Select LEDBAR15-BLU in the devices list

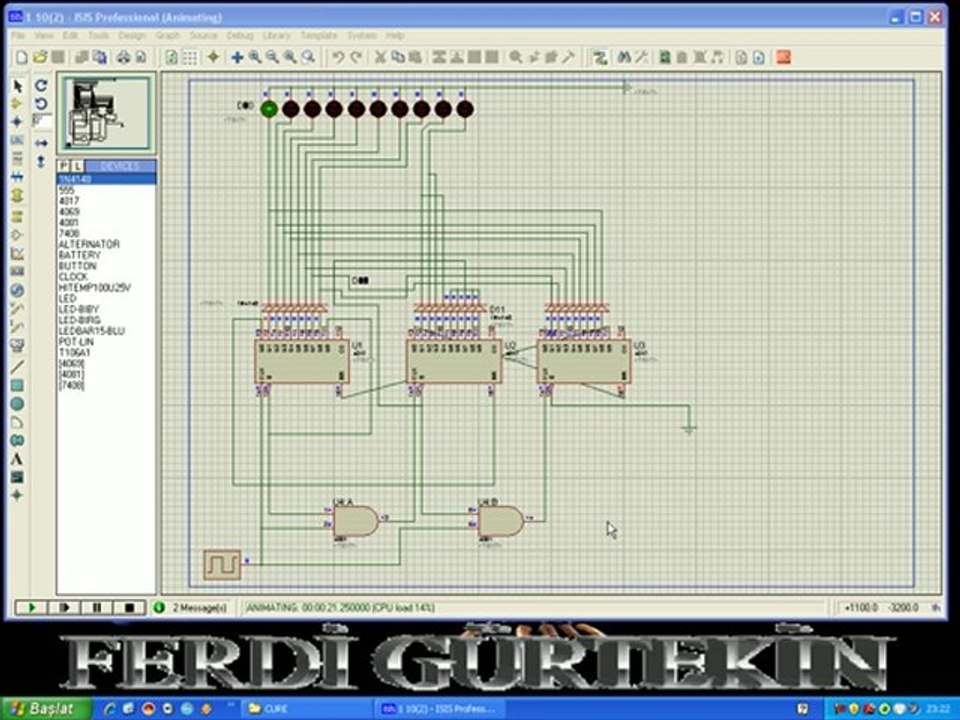point(92,331)
